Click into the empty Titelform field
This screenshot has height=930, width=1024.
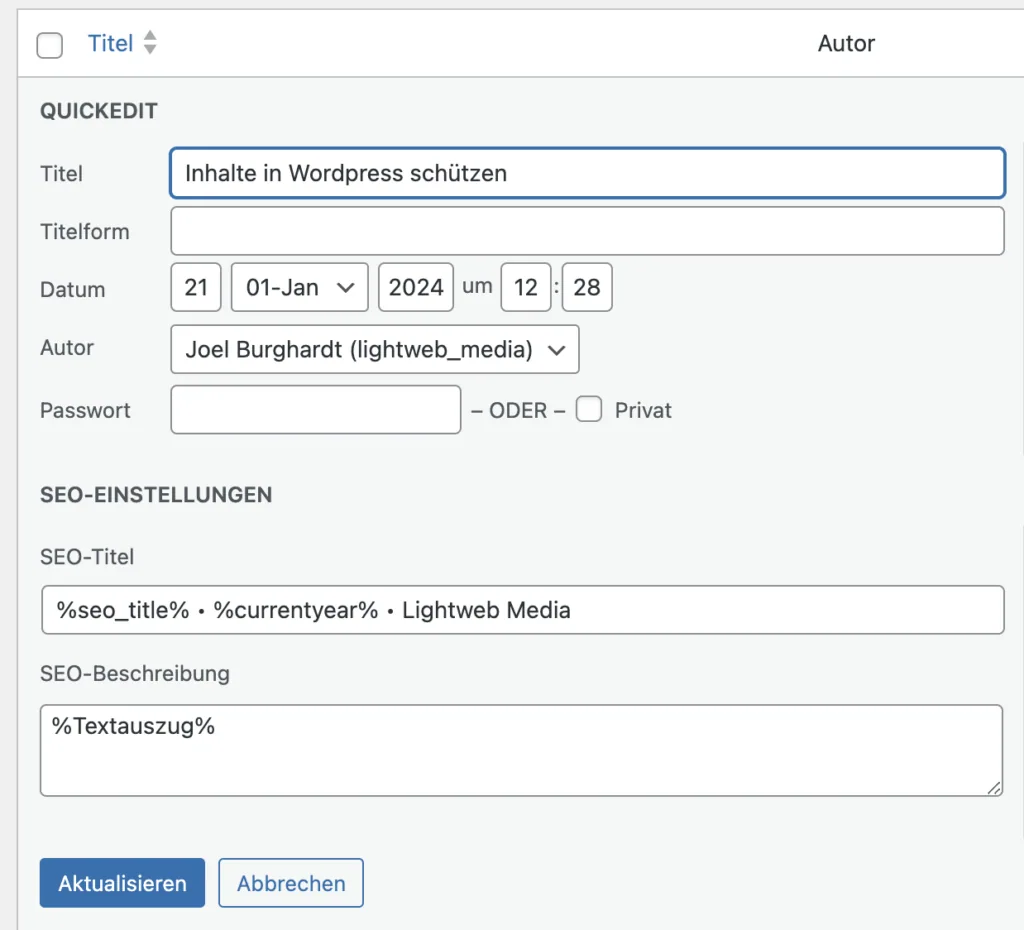pyautogui.click(x=587, y=231)
